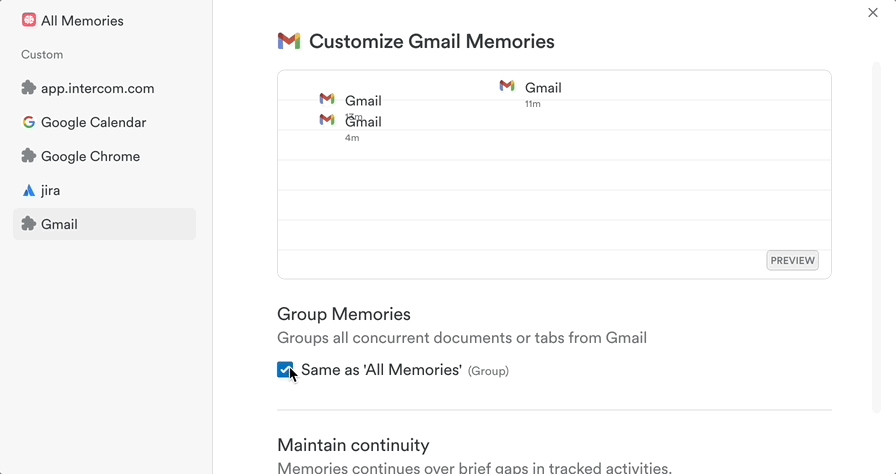Click the Google Calendar logo icon

pyautogui.click(x=29, y=122)
